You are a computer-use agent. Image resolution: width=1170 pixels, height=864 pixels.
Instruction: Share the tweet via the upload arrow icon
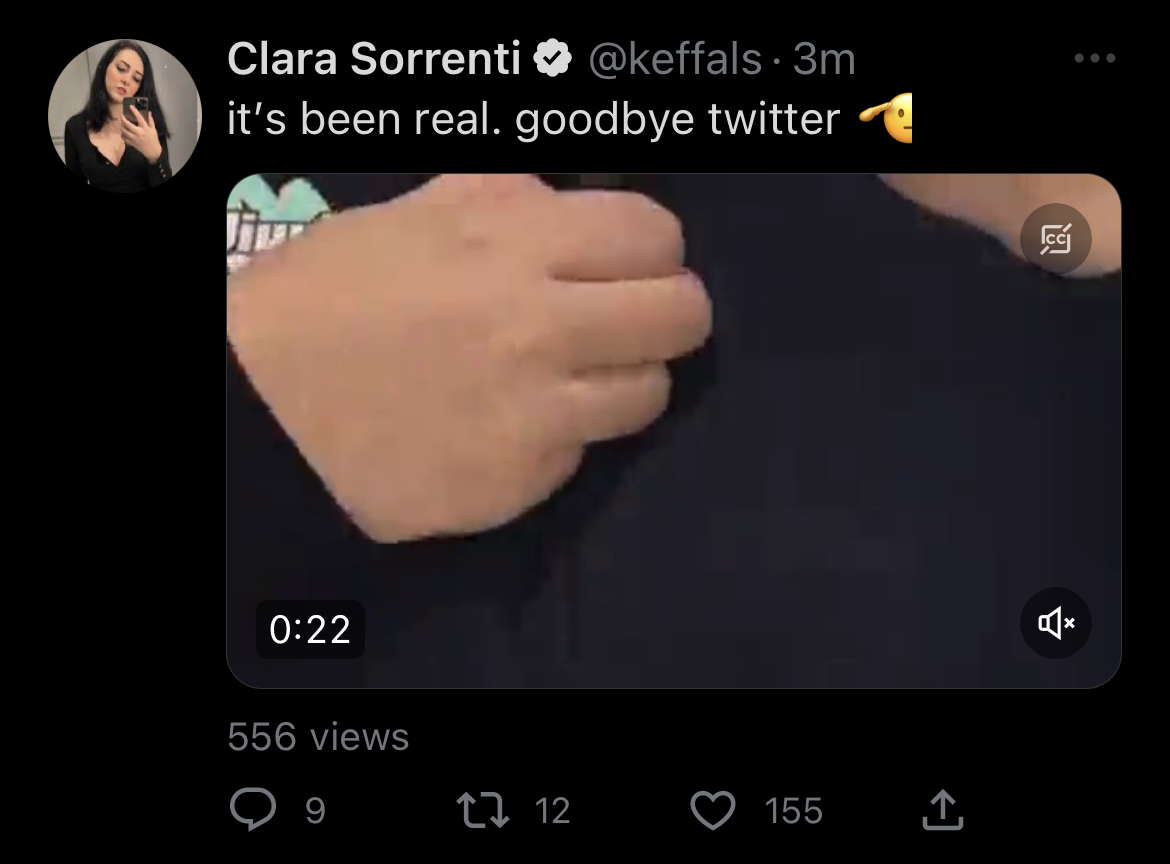coord(943,810)
